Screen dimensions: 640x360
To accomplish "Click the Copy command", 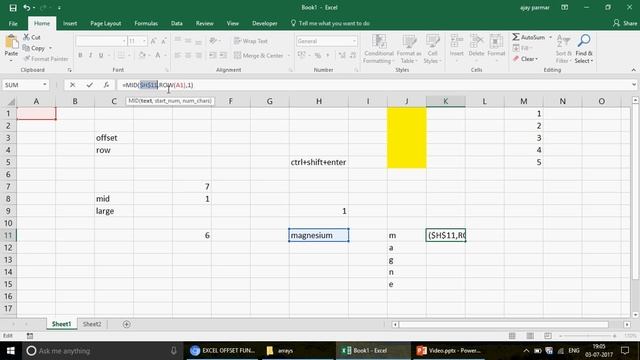I will pos(34,48).
